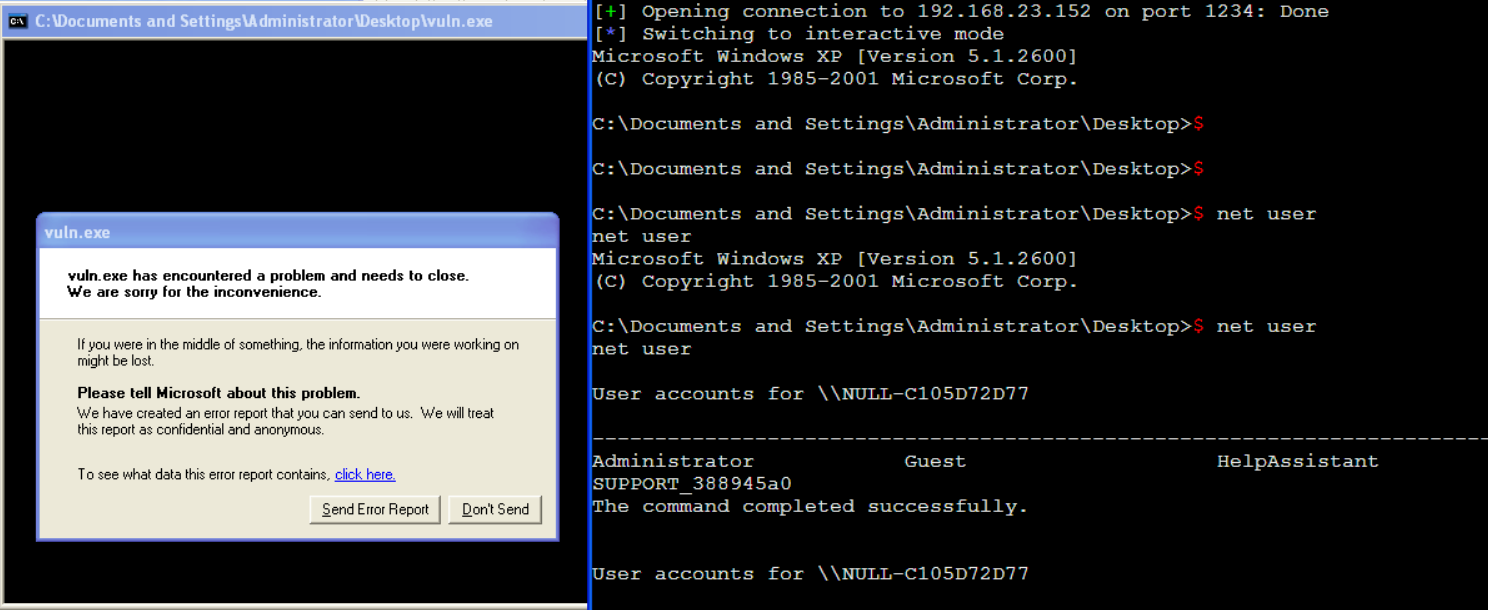Open the 'click here' error report link
Viewport: 1488px width, 610px height.
tap(365, 474)
